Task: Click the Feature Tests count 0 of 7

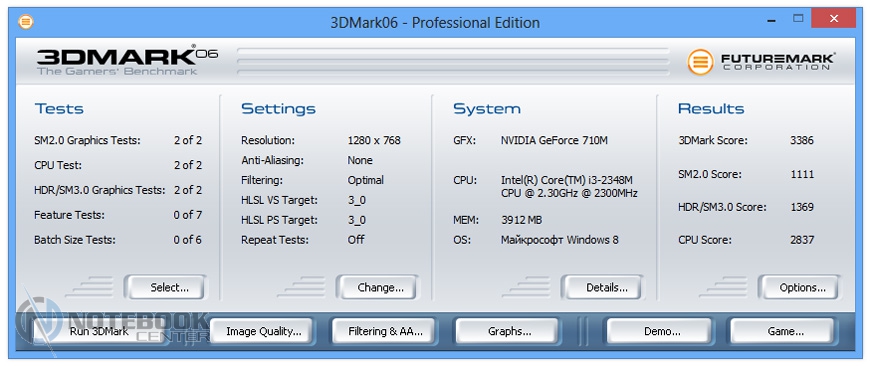Action: (x=188, y=215)
